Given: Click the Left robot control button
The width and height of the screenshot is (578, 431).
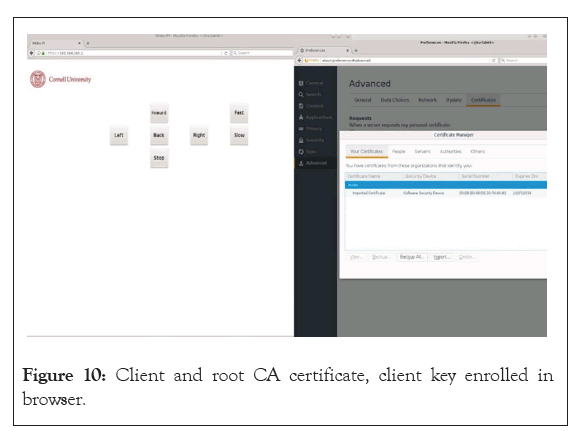Looking at the screenshot, I should point(119,135).
